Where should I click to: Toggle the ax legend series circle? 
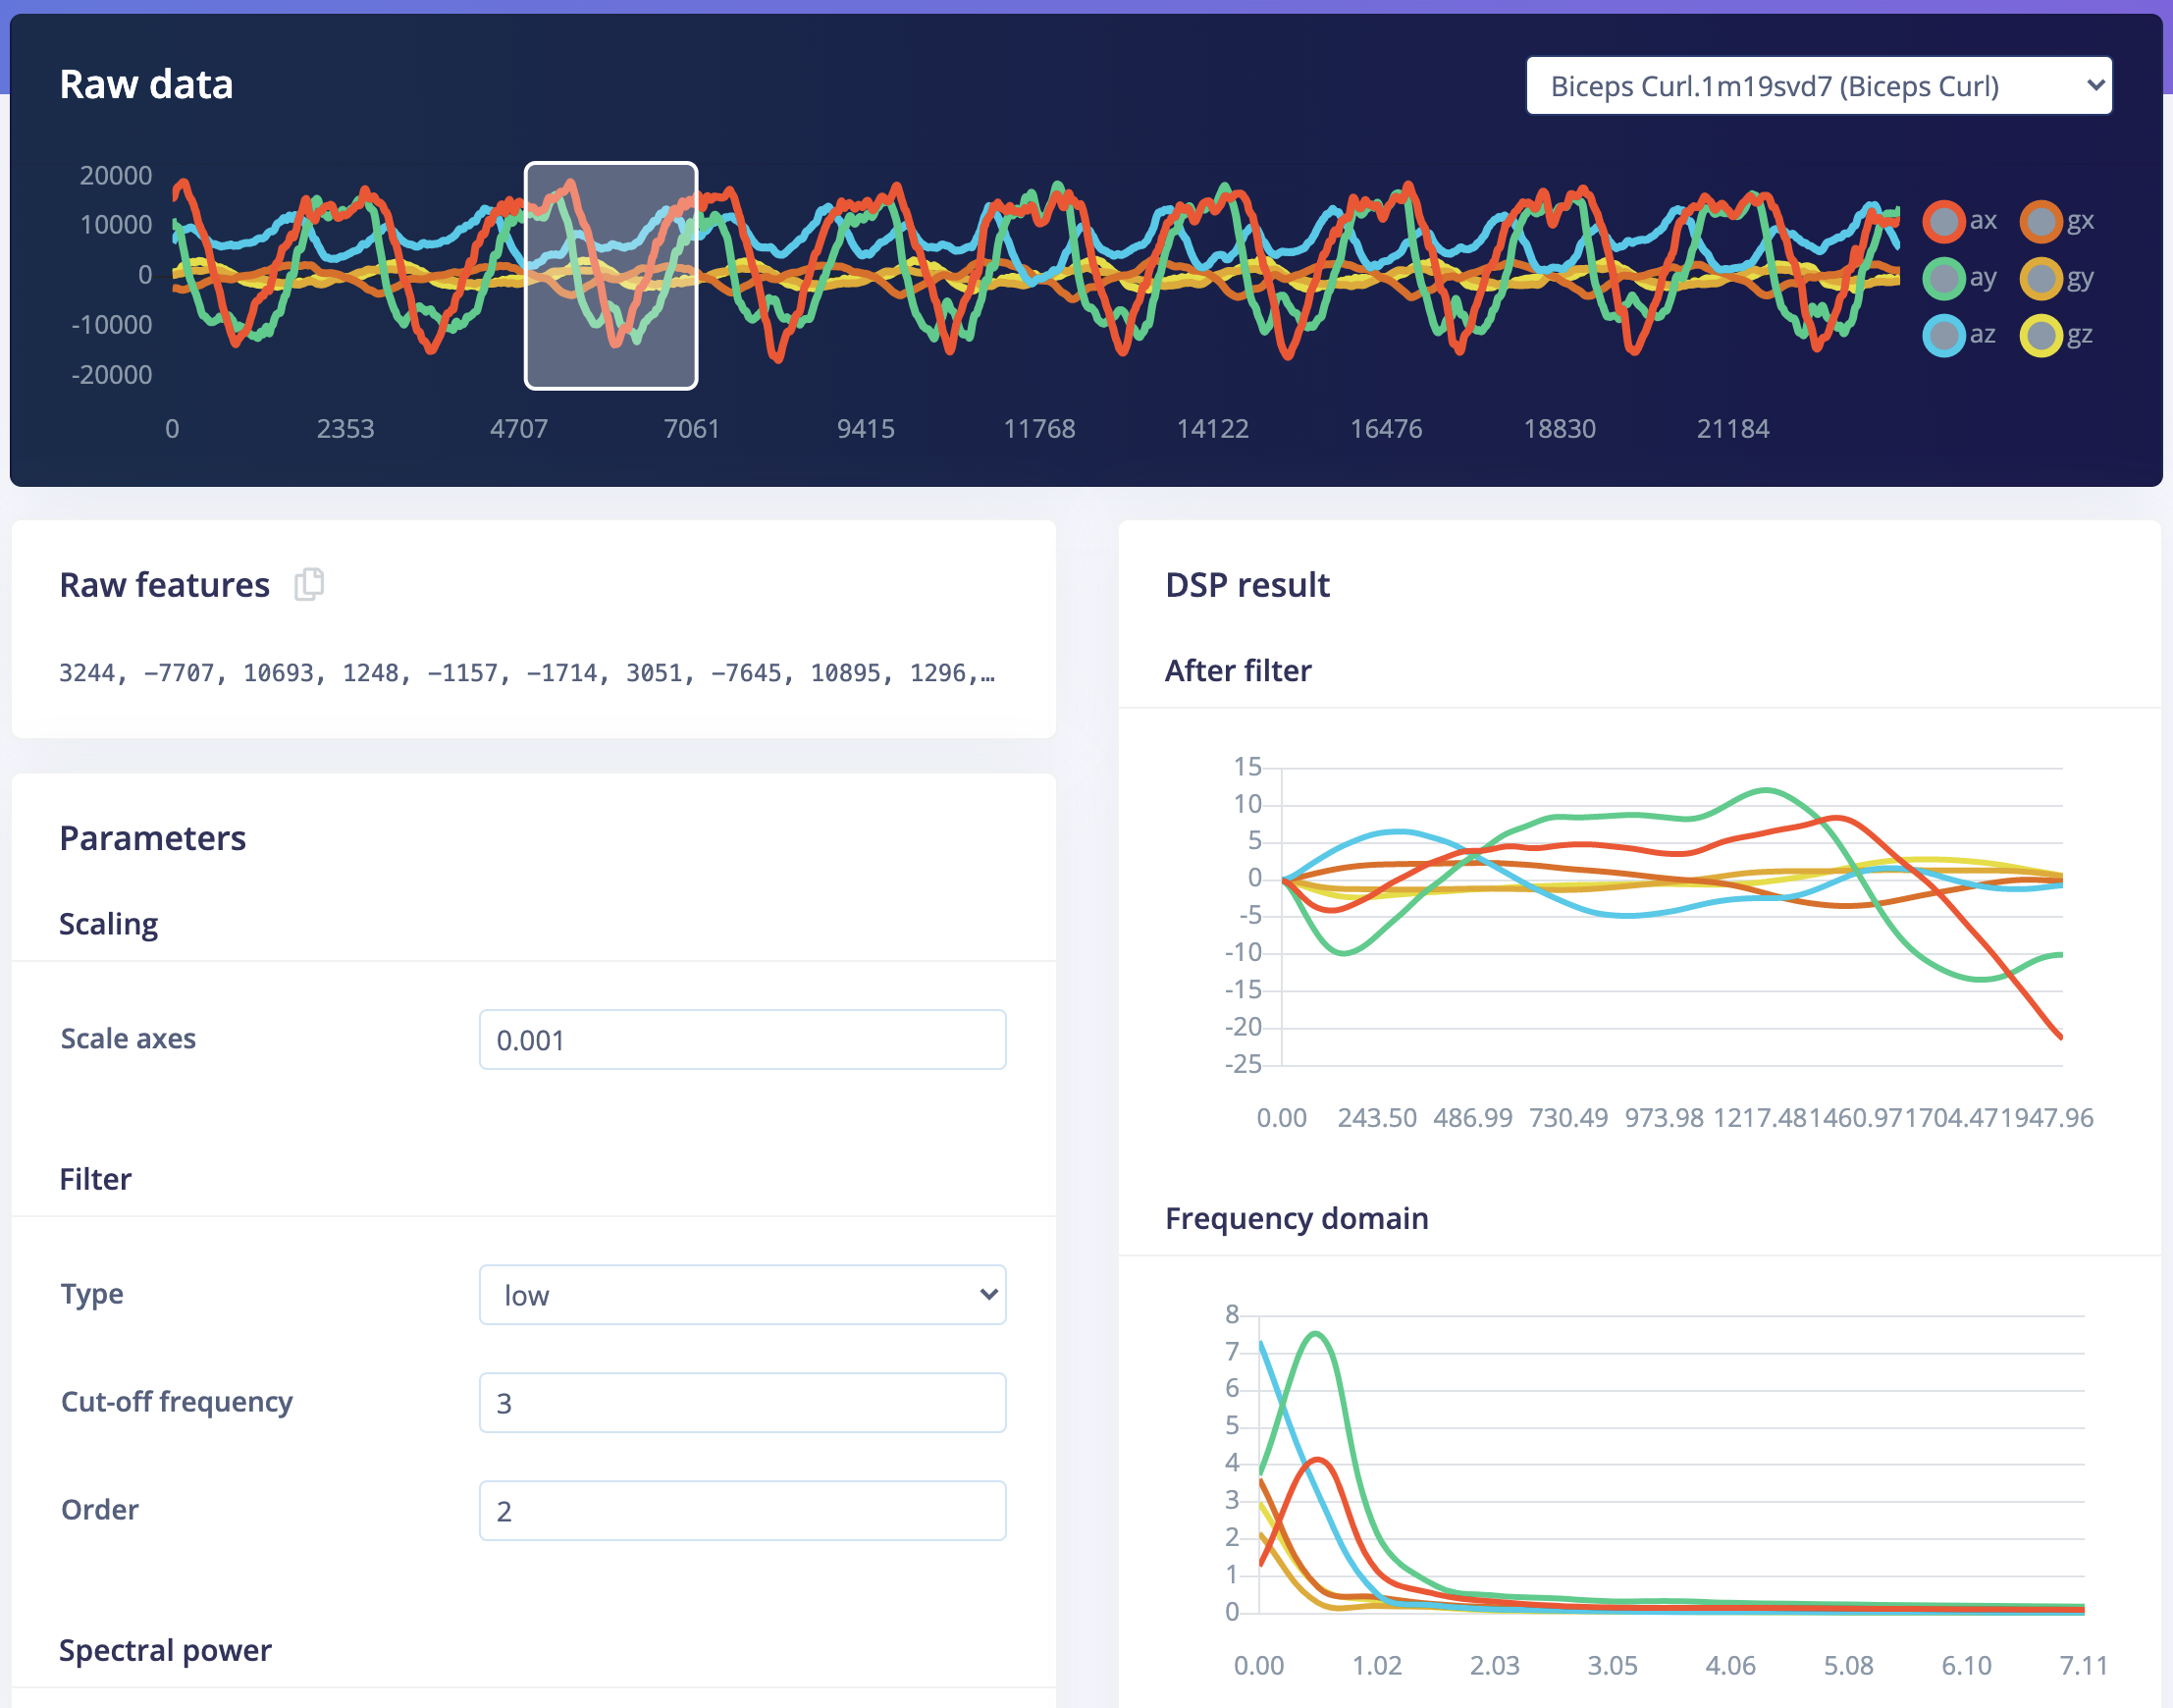pos(1943,221)
